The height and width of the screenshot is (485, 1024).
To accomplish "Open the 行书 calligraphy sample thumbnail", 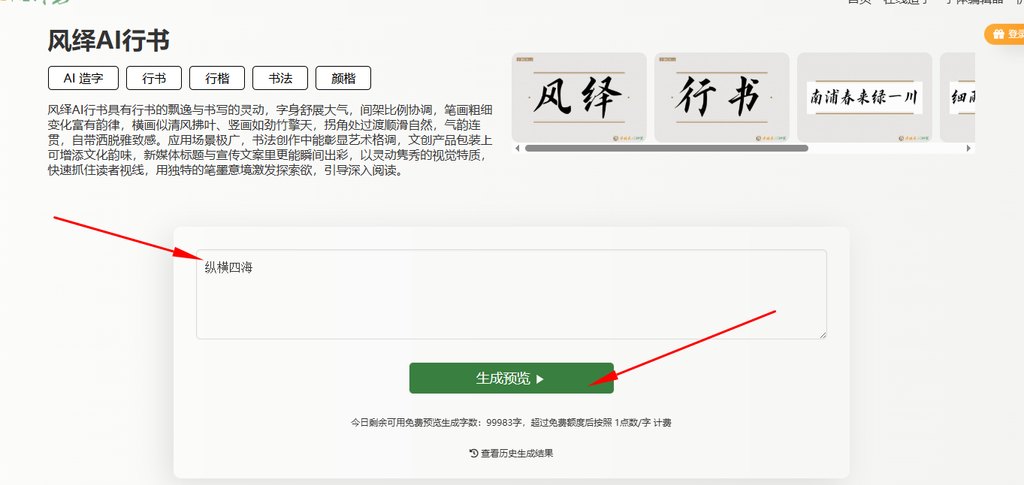I will (x=722, y=97).
